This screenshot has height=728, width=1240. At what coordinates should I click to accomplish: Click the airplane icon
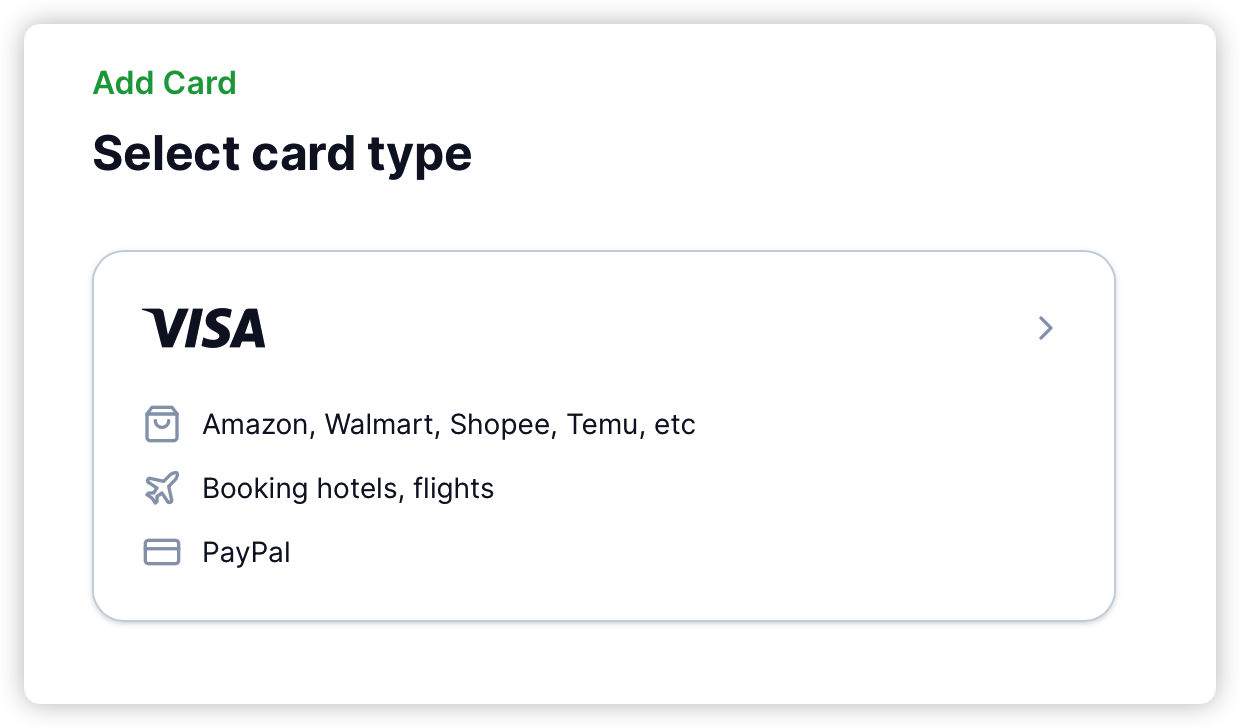[162, 488]
